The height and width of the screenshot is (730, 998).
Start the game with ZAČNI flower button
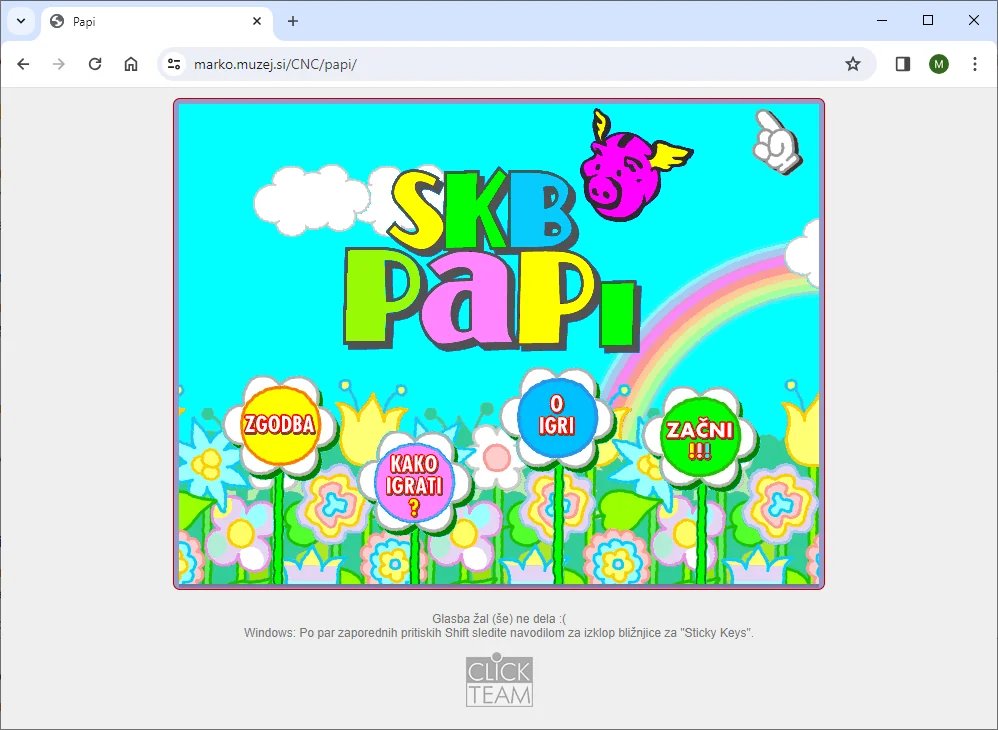700,437
